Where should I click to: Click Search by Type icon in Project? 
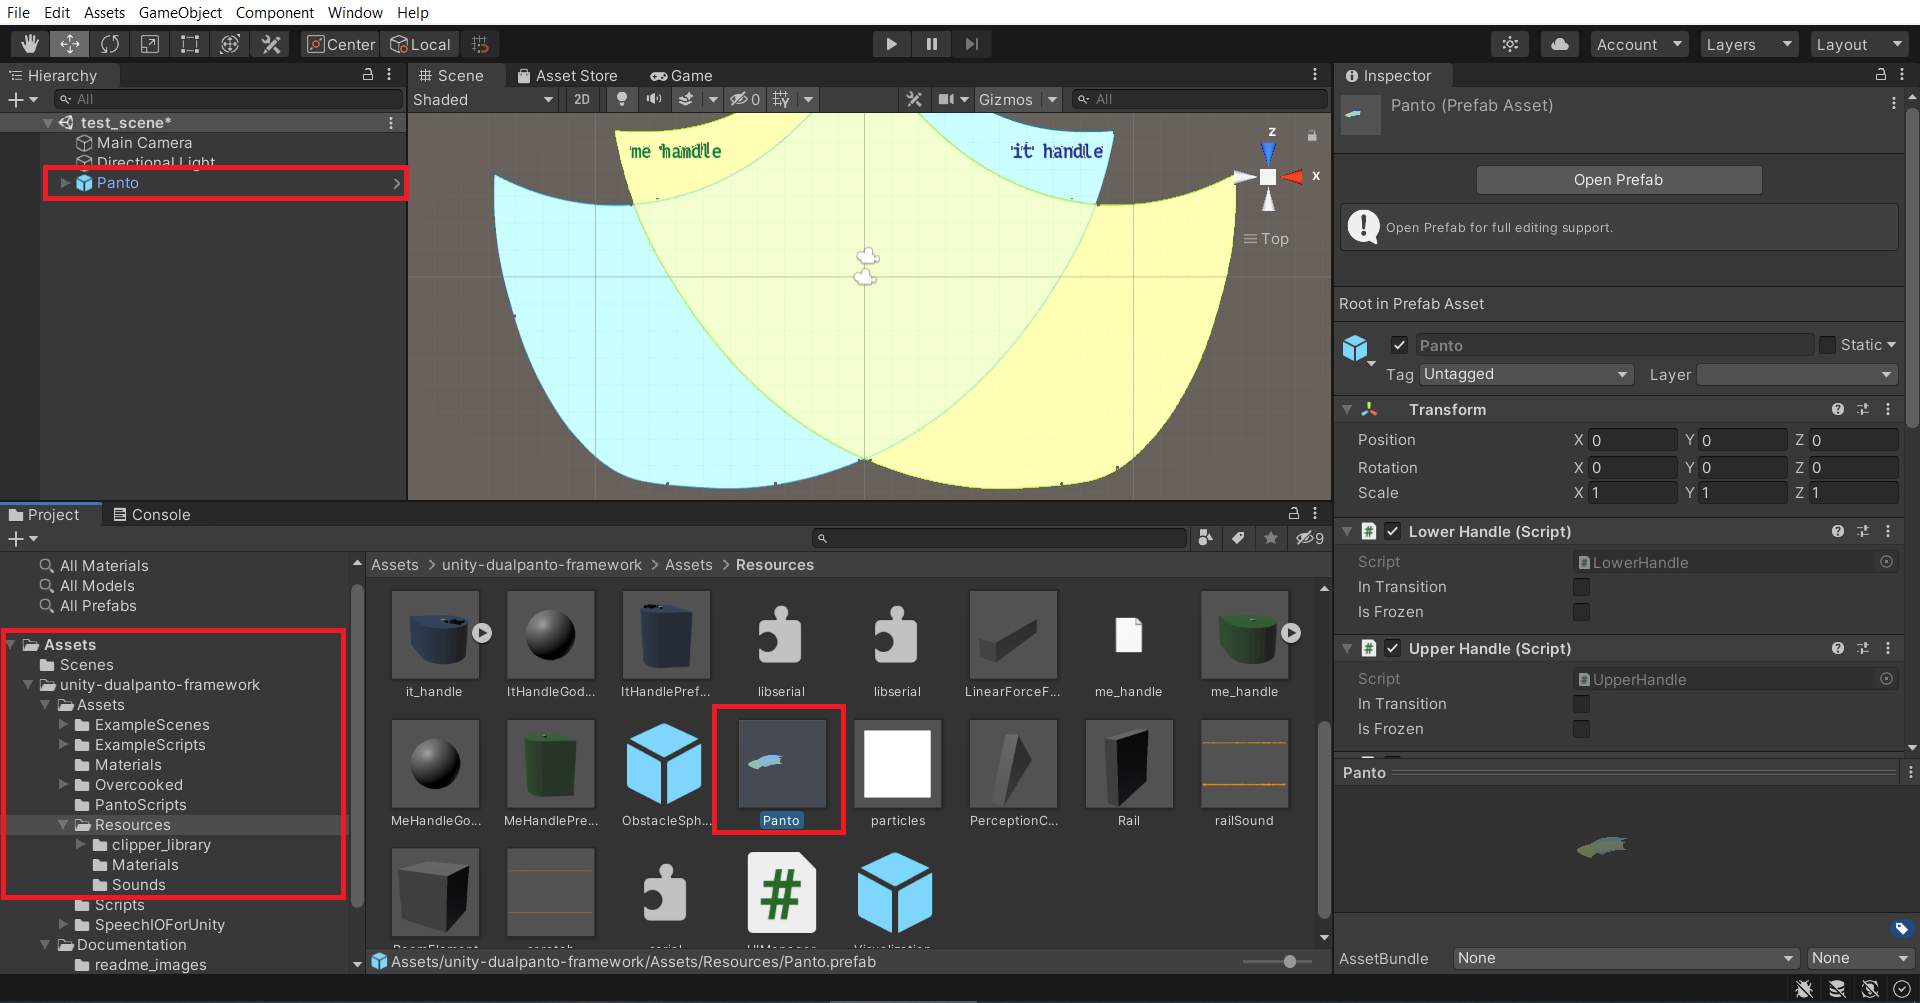tap(1206, 538)
